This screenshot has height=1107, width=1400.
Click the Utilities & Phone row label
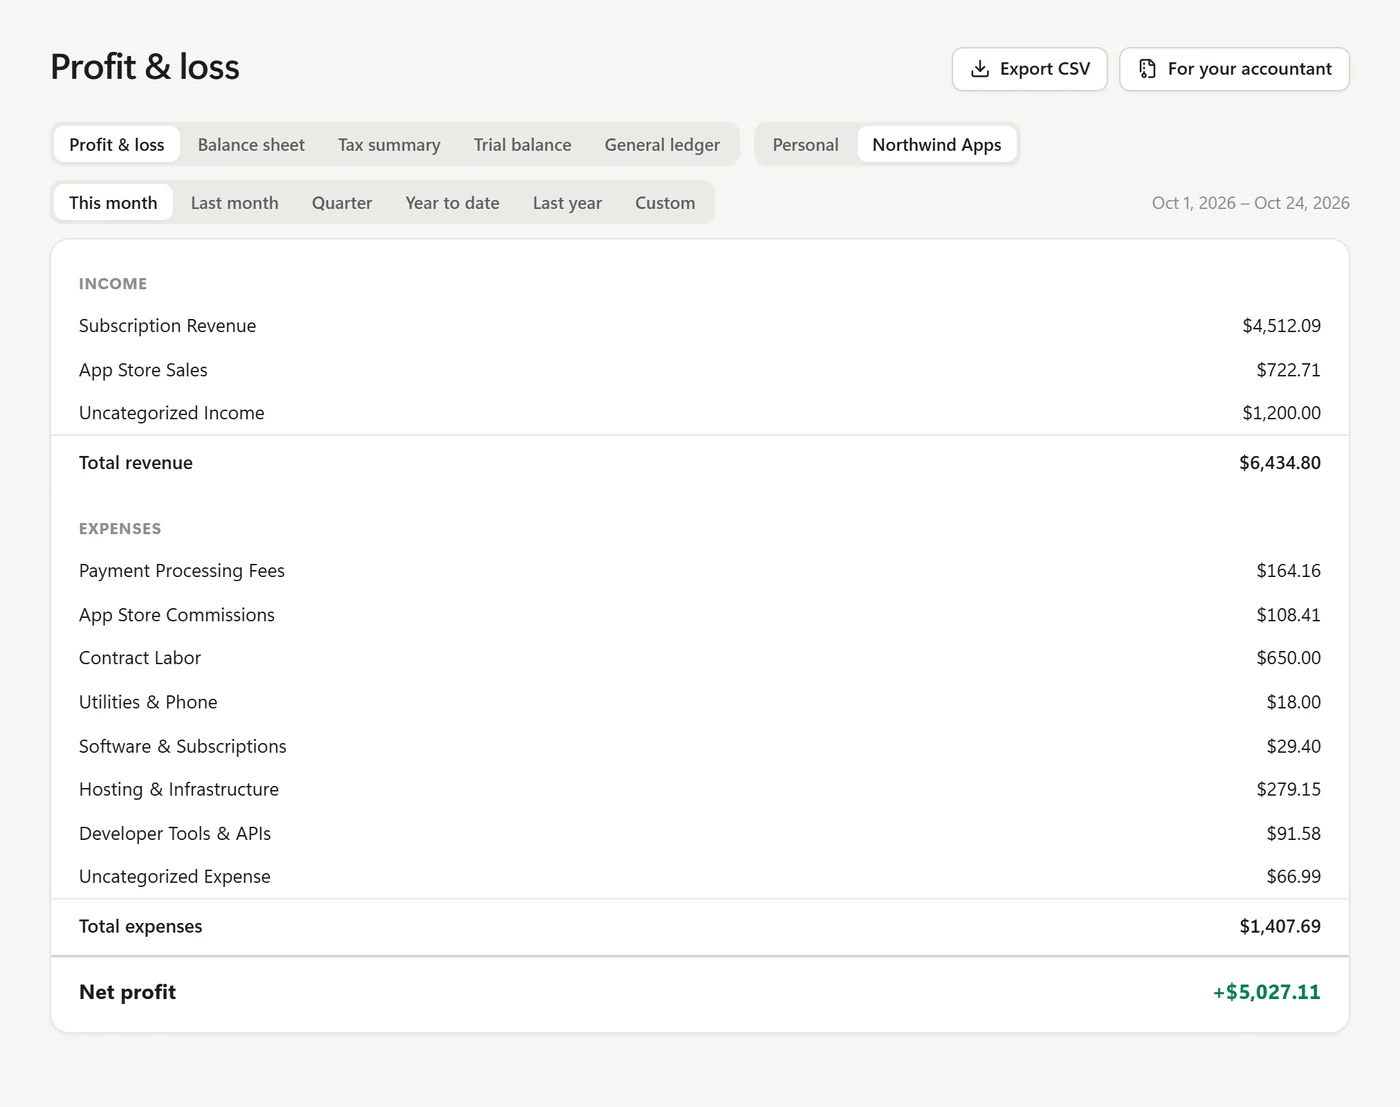coord(148,702)
